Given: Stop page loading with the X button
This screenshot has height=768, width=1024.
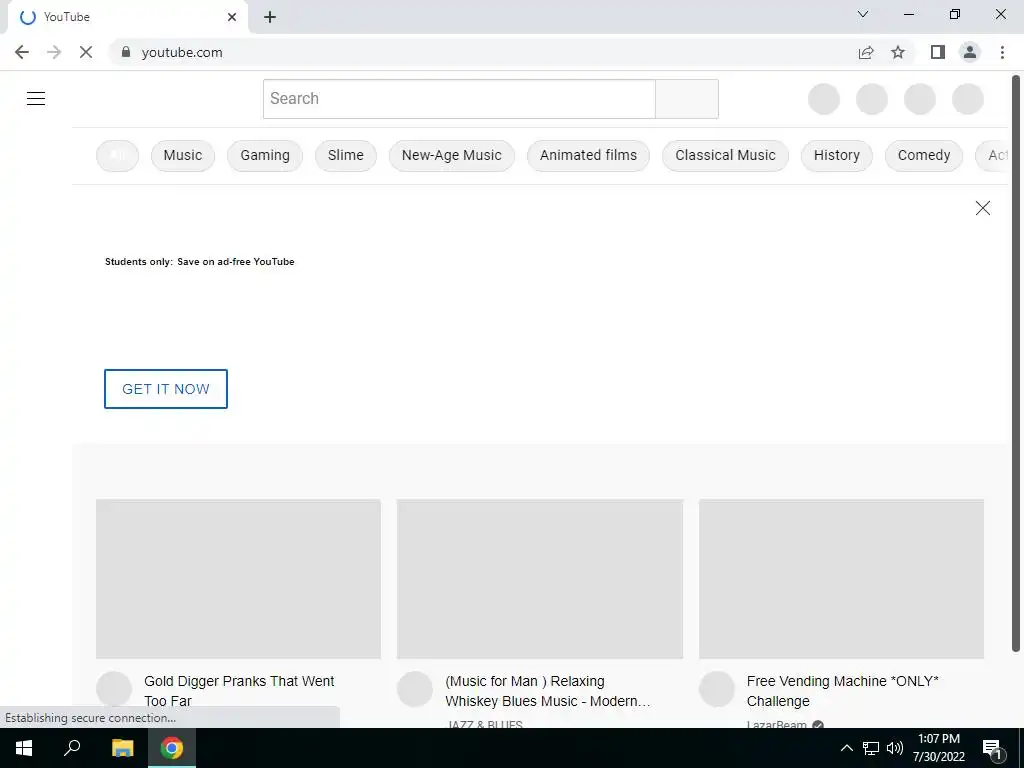Looking at the screenshot, I should tap(86, 52).
